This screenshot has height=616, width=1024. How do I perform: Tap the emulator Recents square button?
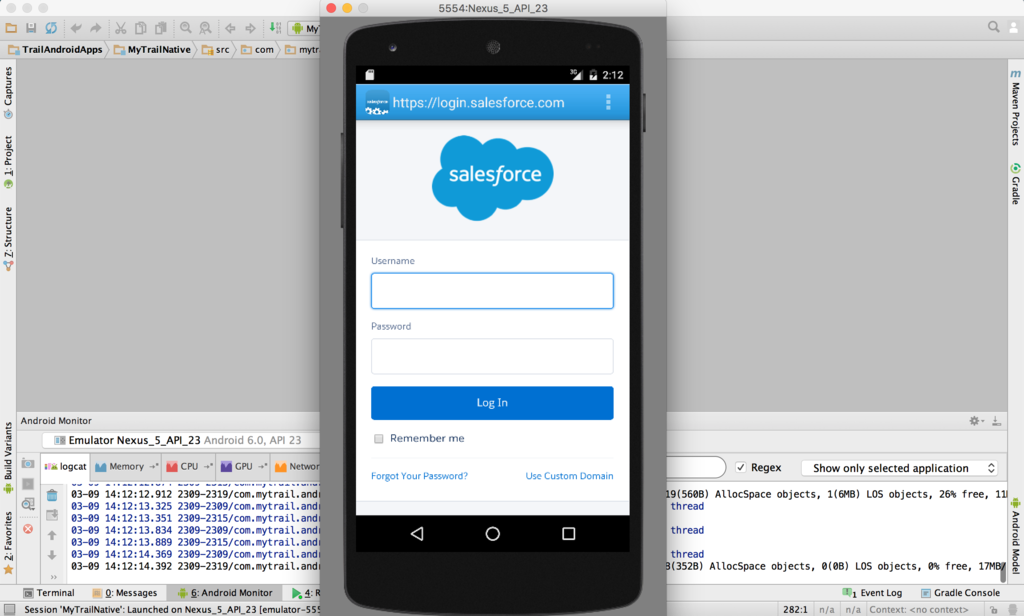click(569, 534)
